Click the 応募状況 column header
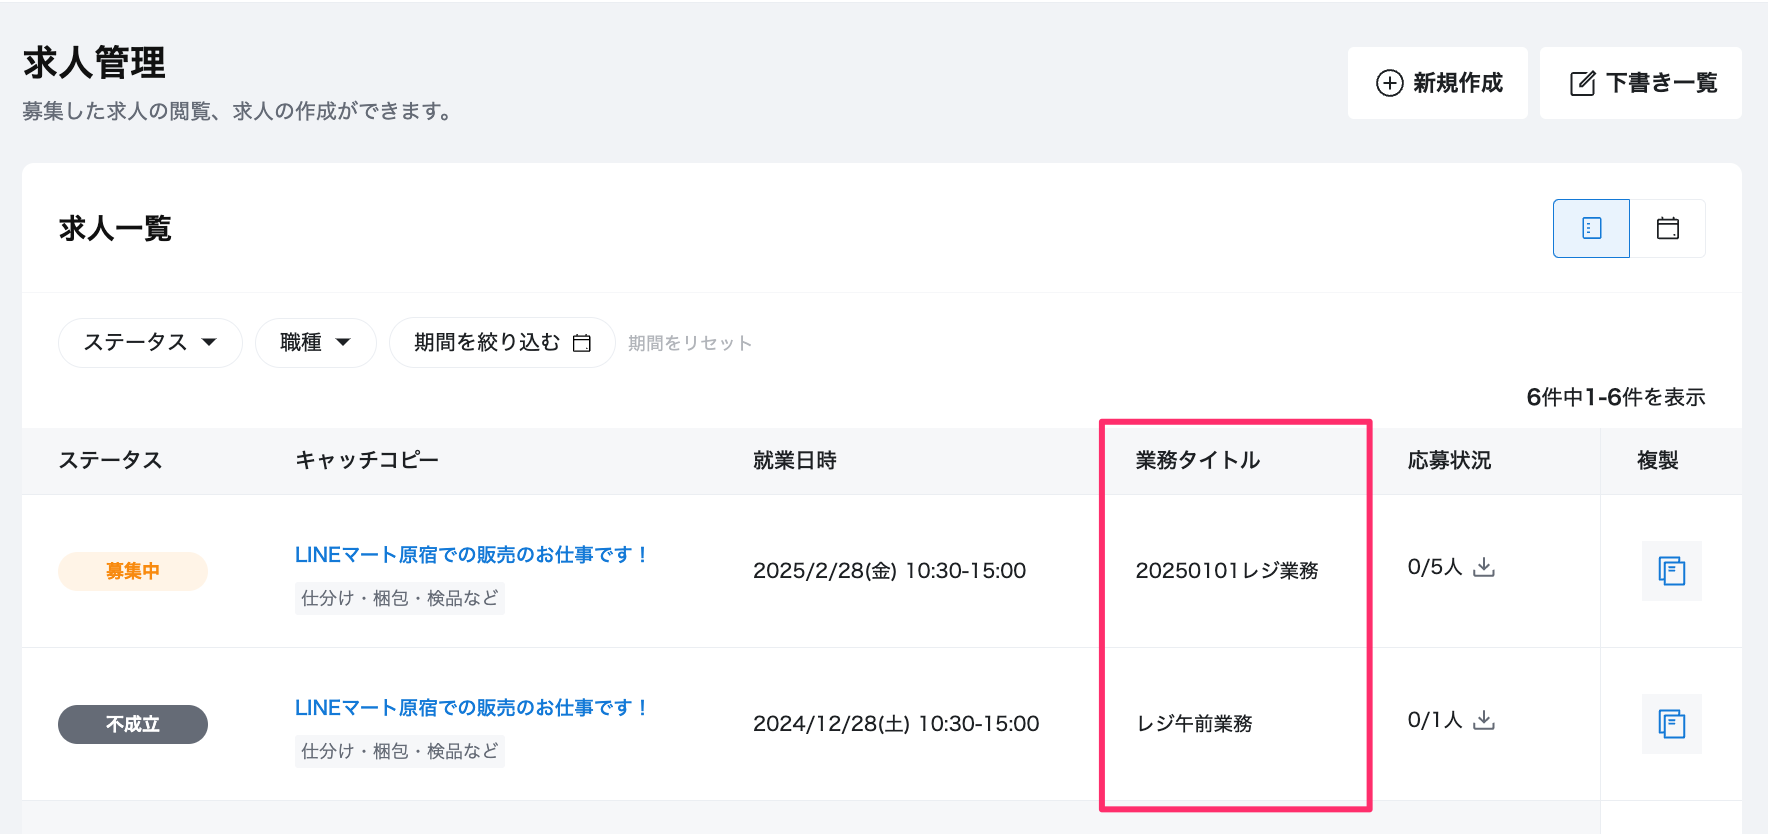The width and height of the screenshot is (1768, 834). click(x=1449, y=460)
